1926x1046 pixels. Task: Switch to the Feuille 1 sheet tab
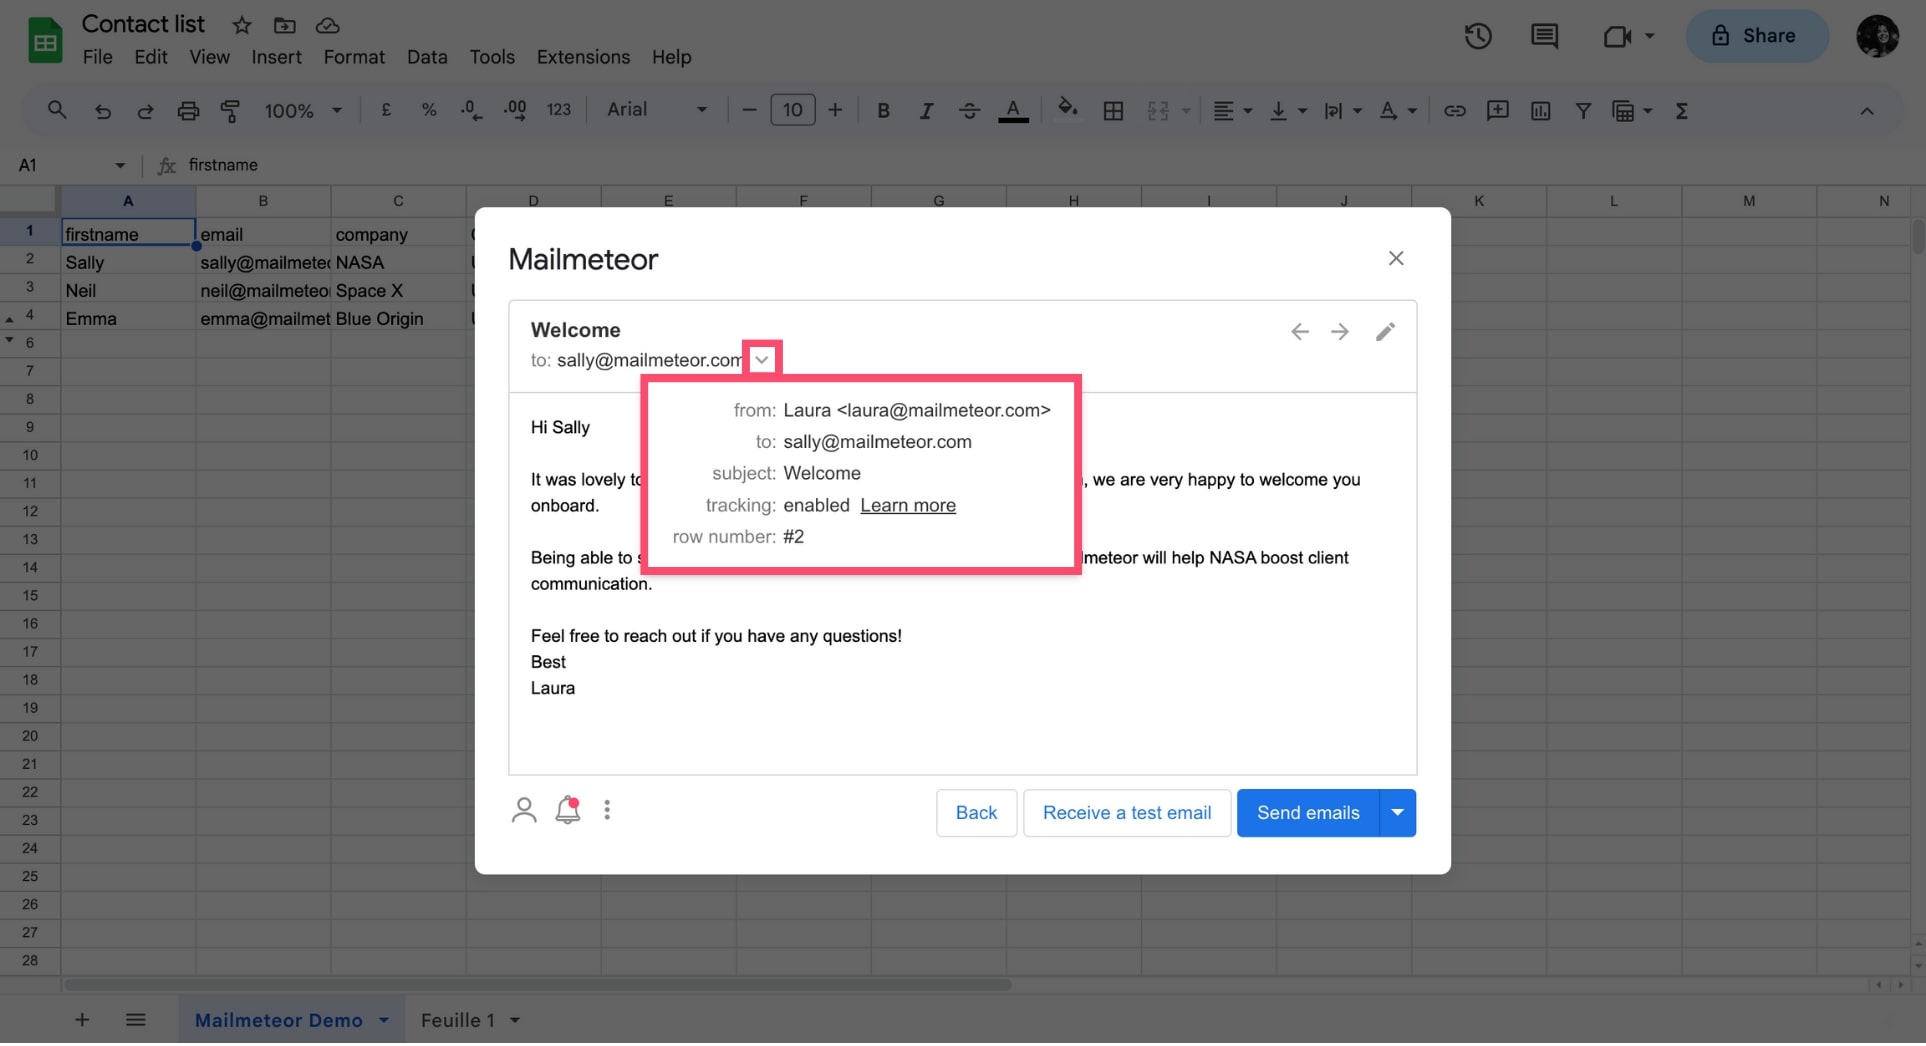(458, 1020)
